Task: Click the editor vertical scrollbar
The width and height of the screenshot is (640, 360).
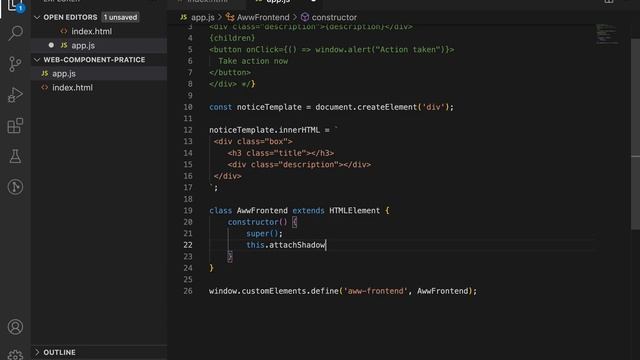Action: [635, 135]
